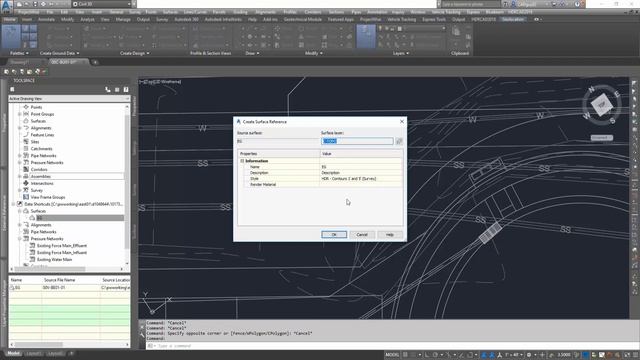Open the Vehicle Tracking ribbon tab
640x360 pixels.
(x=402, y=19)
